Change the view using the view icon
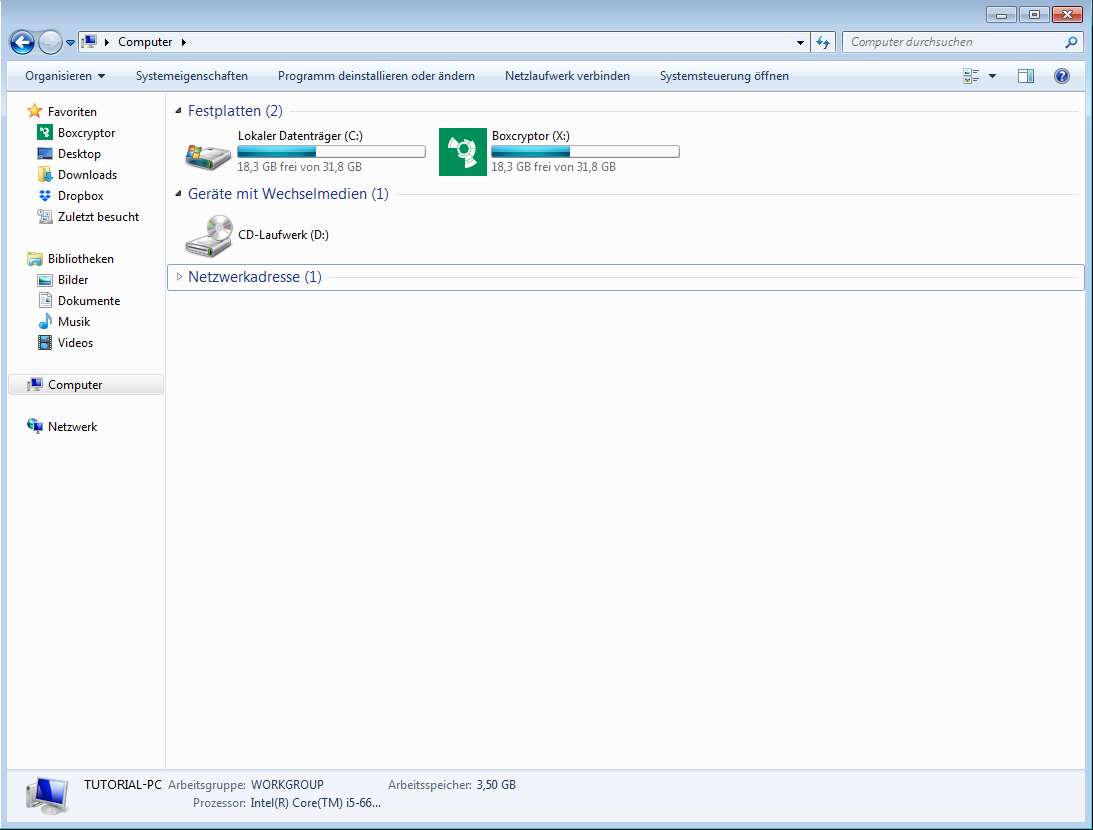This screenshot has height=830, width=1093. point(971,76)
